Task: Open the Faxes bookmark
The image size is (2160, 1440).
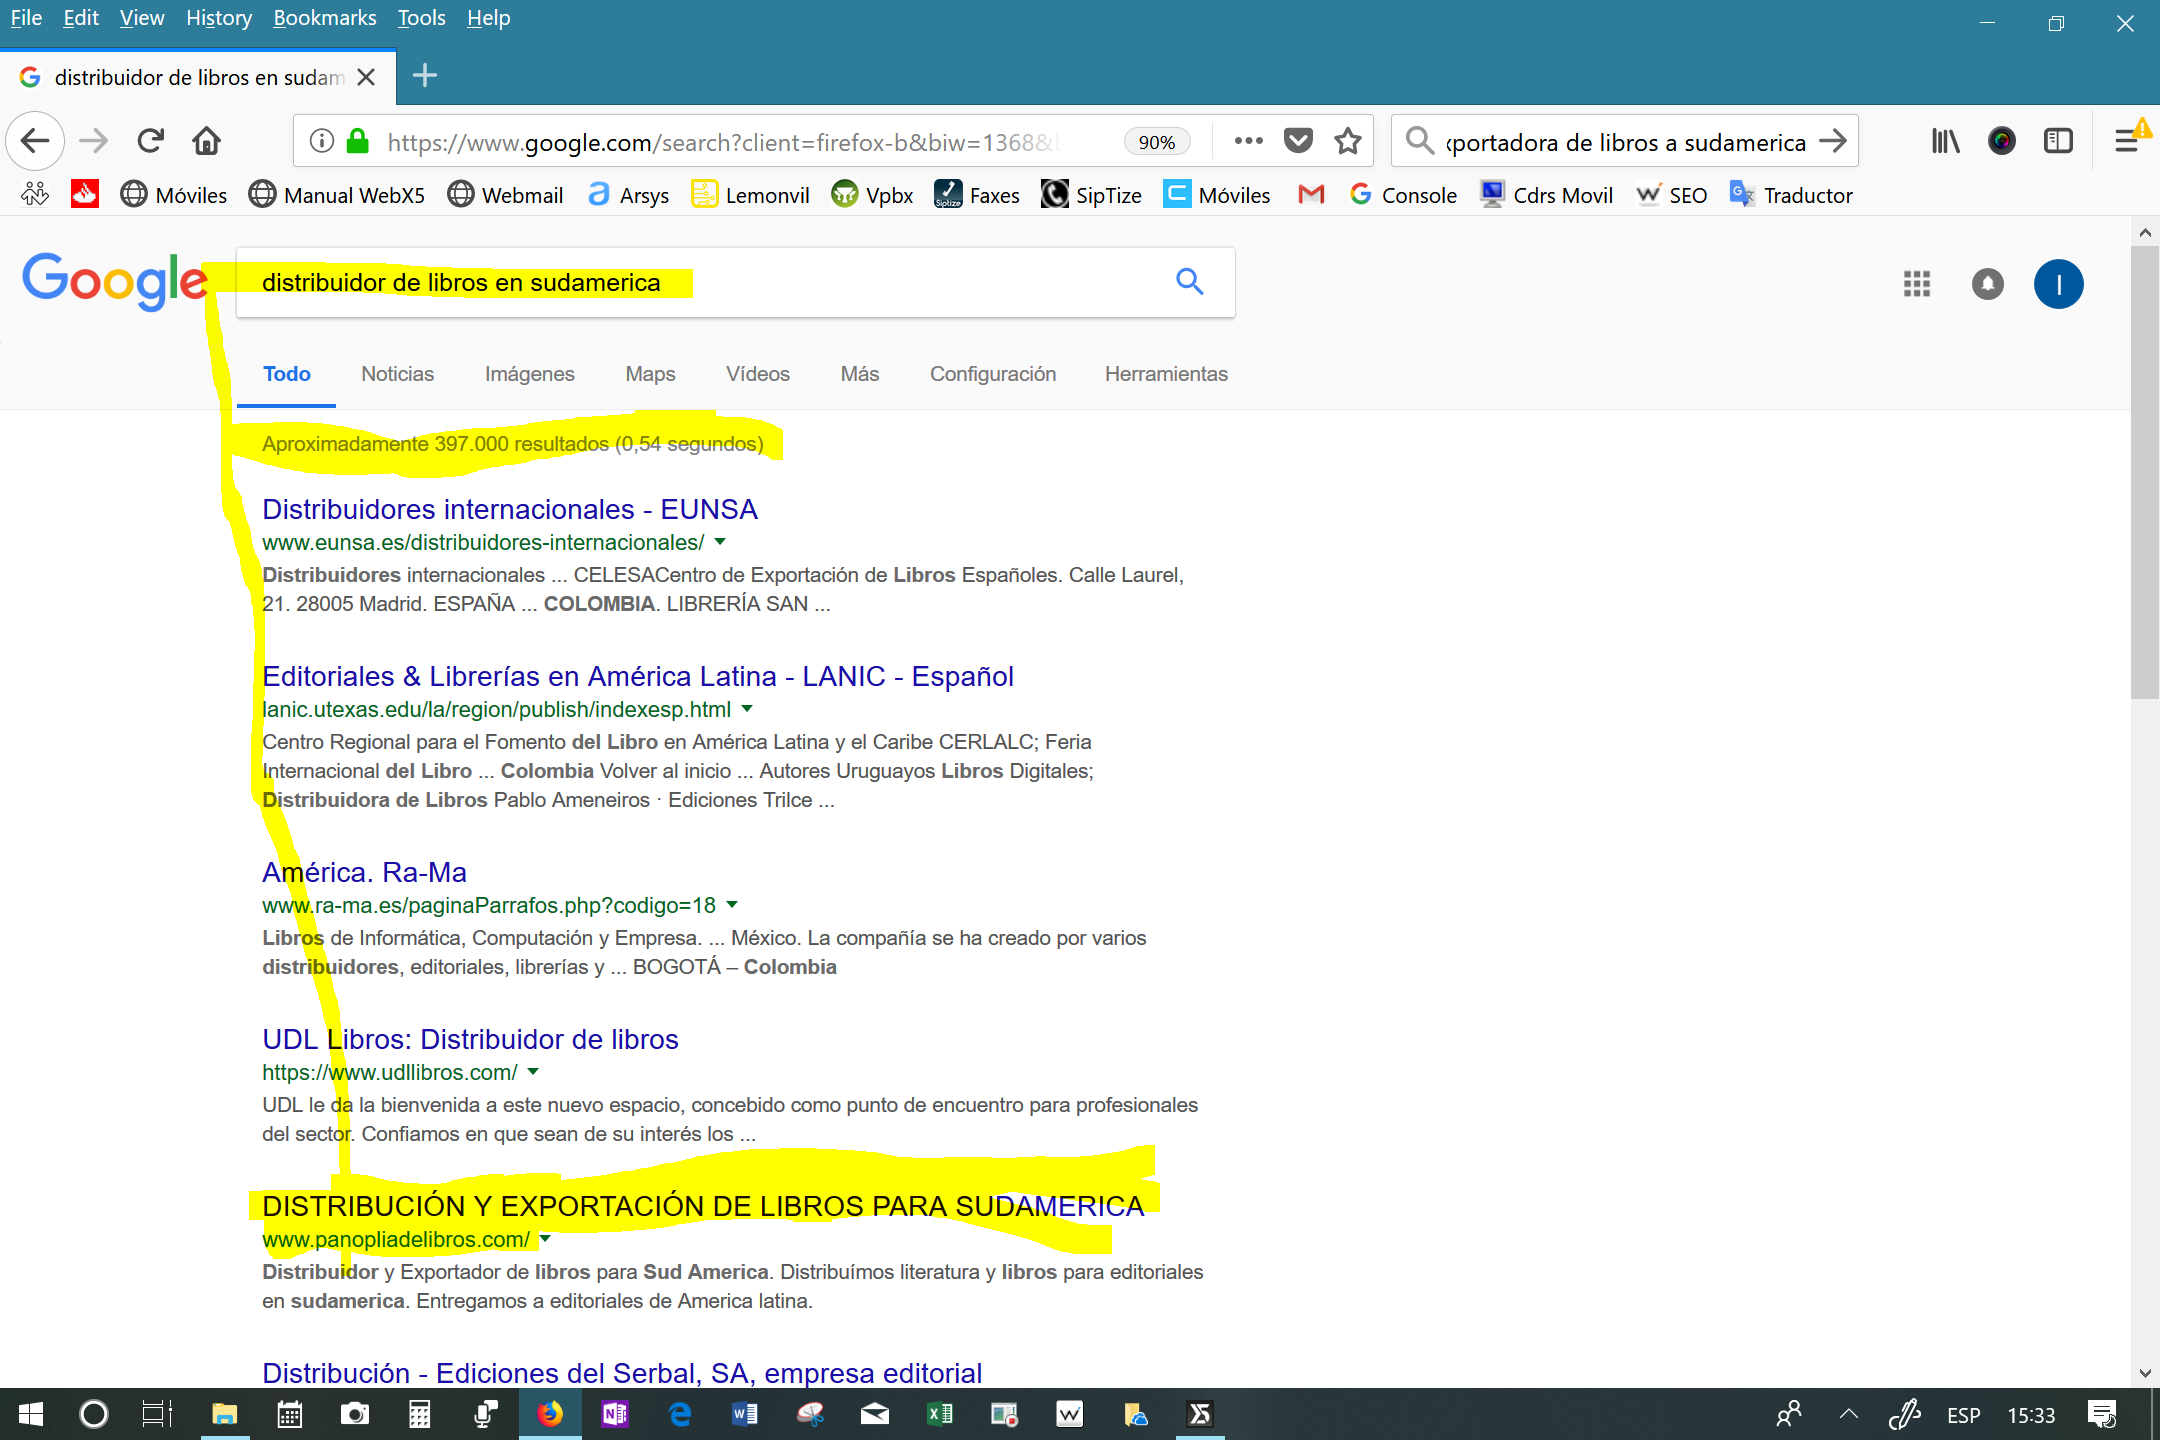Action: (x=977, y=195)
